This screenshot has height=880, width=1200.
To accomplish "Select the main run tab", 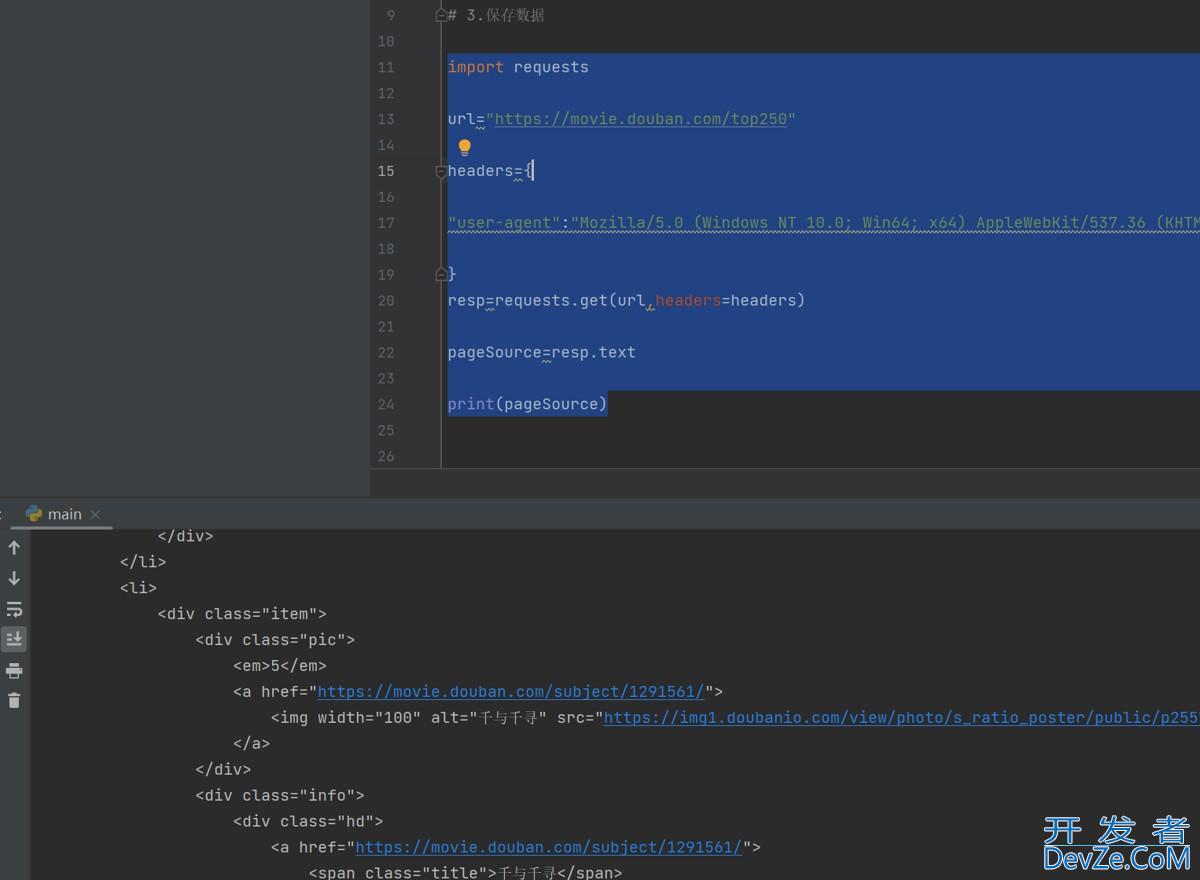I will (64, 514).
